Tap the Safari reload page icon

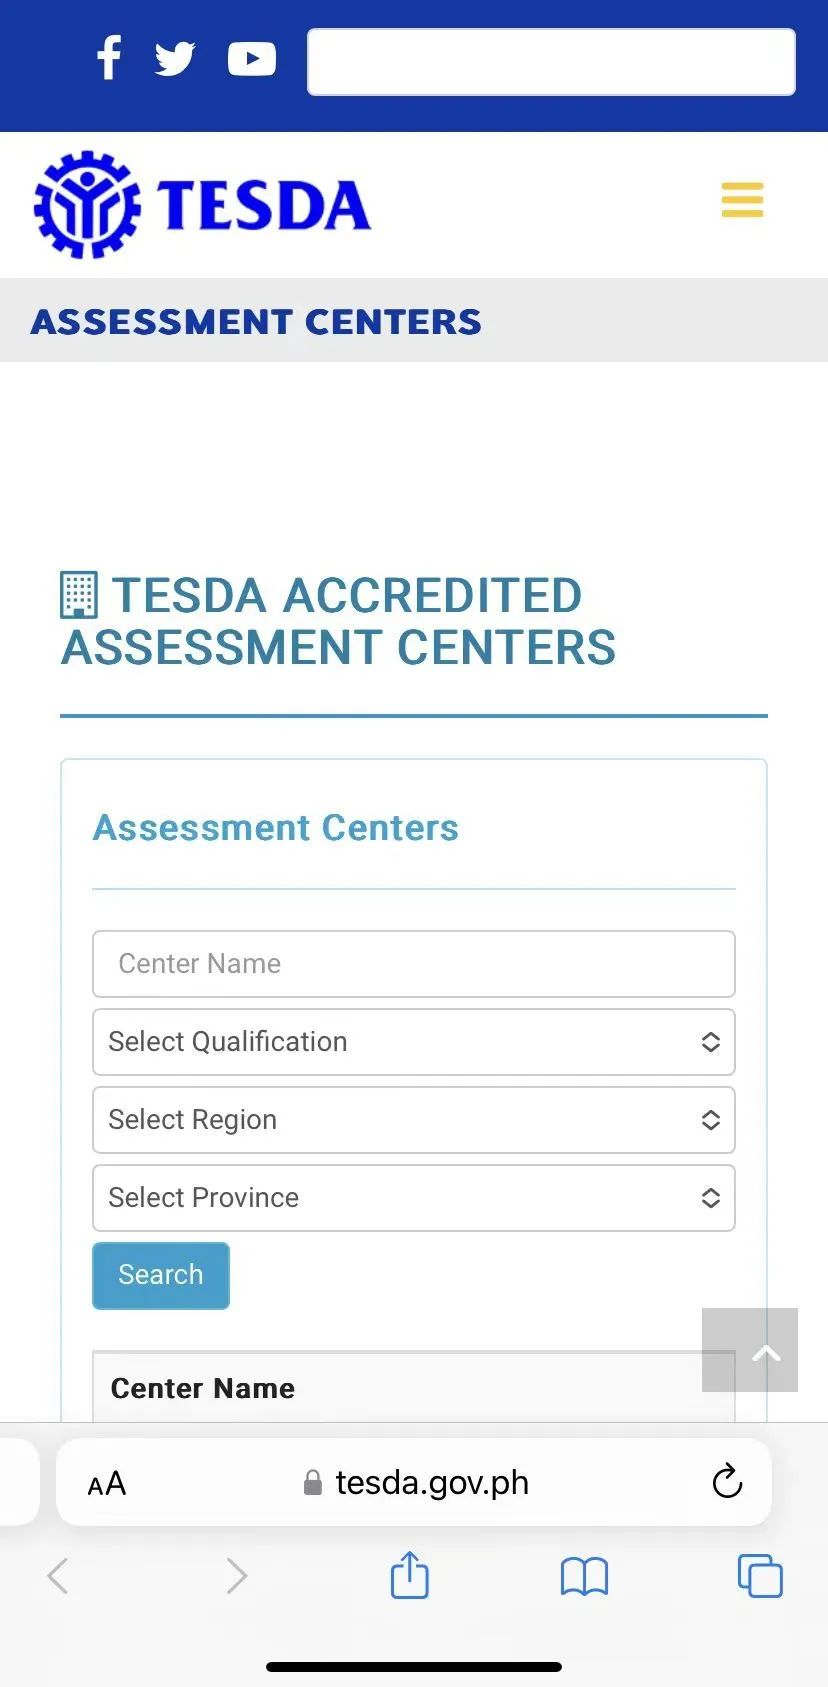click(727, 1482)
